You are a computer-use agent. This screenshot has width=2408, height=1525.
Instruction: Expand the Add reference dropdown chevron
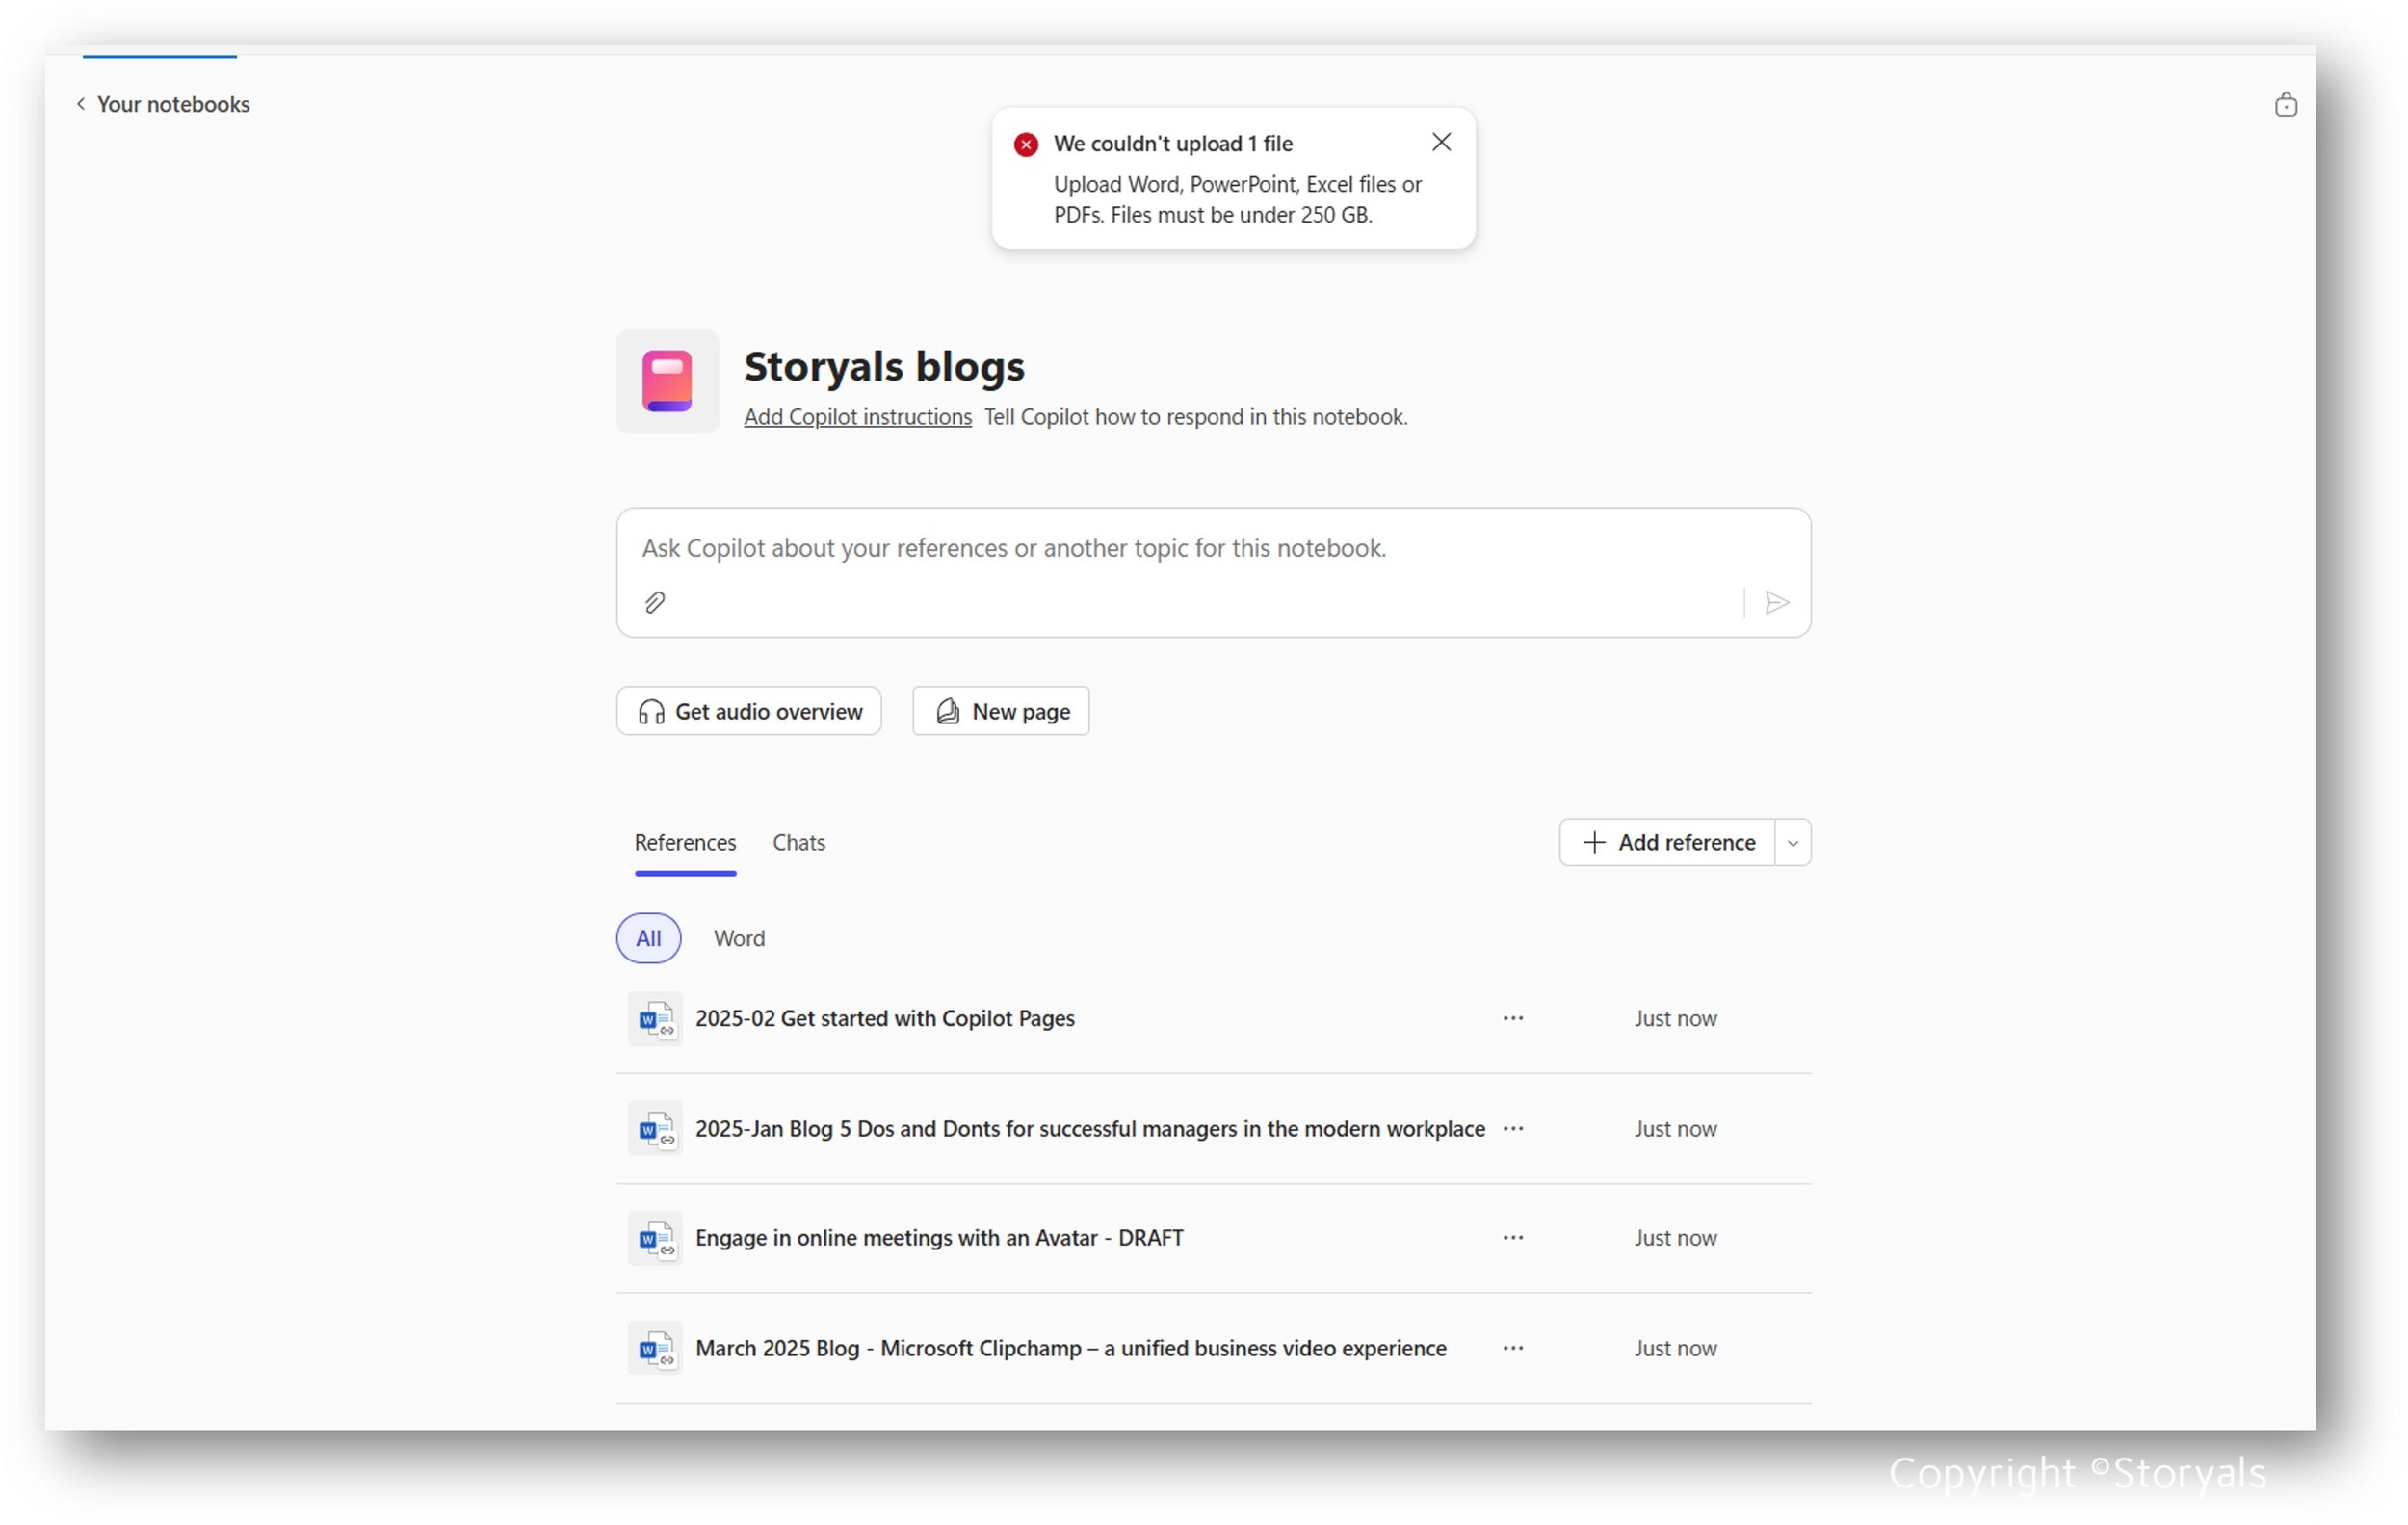[1792, 842]
